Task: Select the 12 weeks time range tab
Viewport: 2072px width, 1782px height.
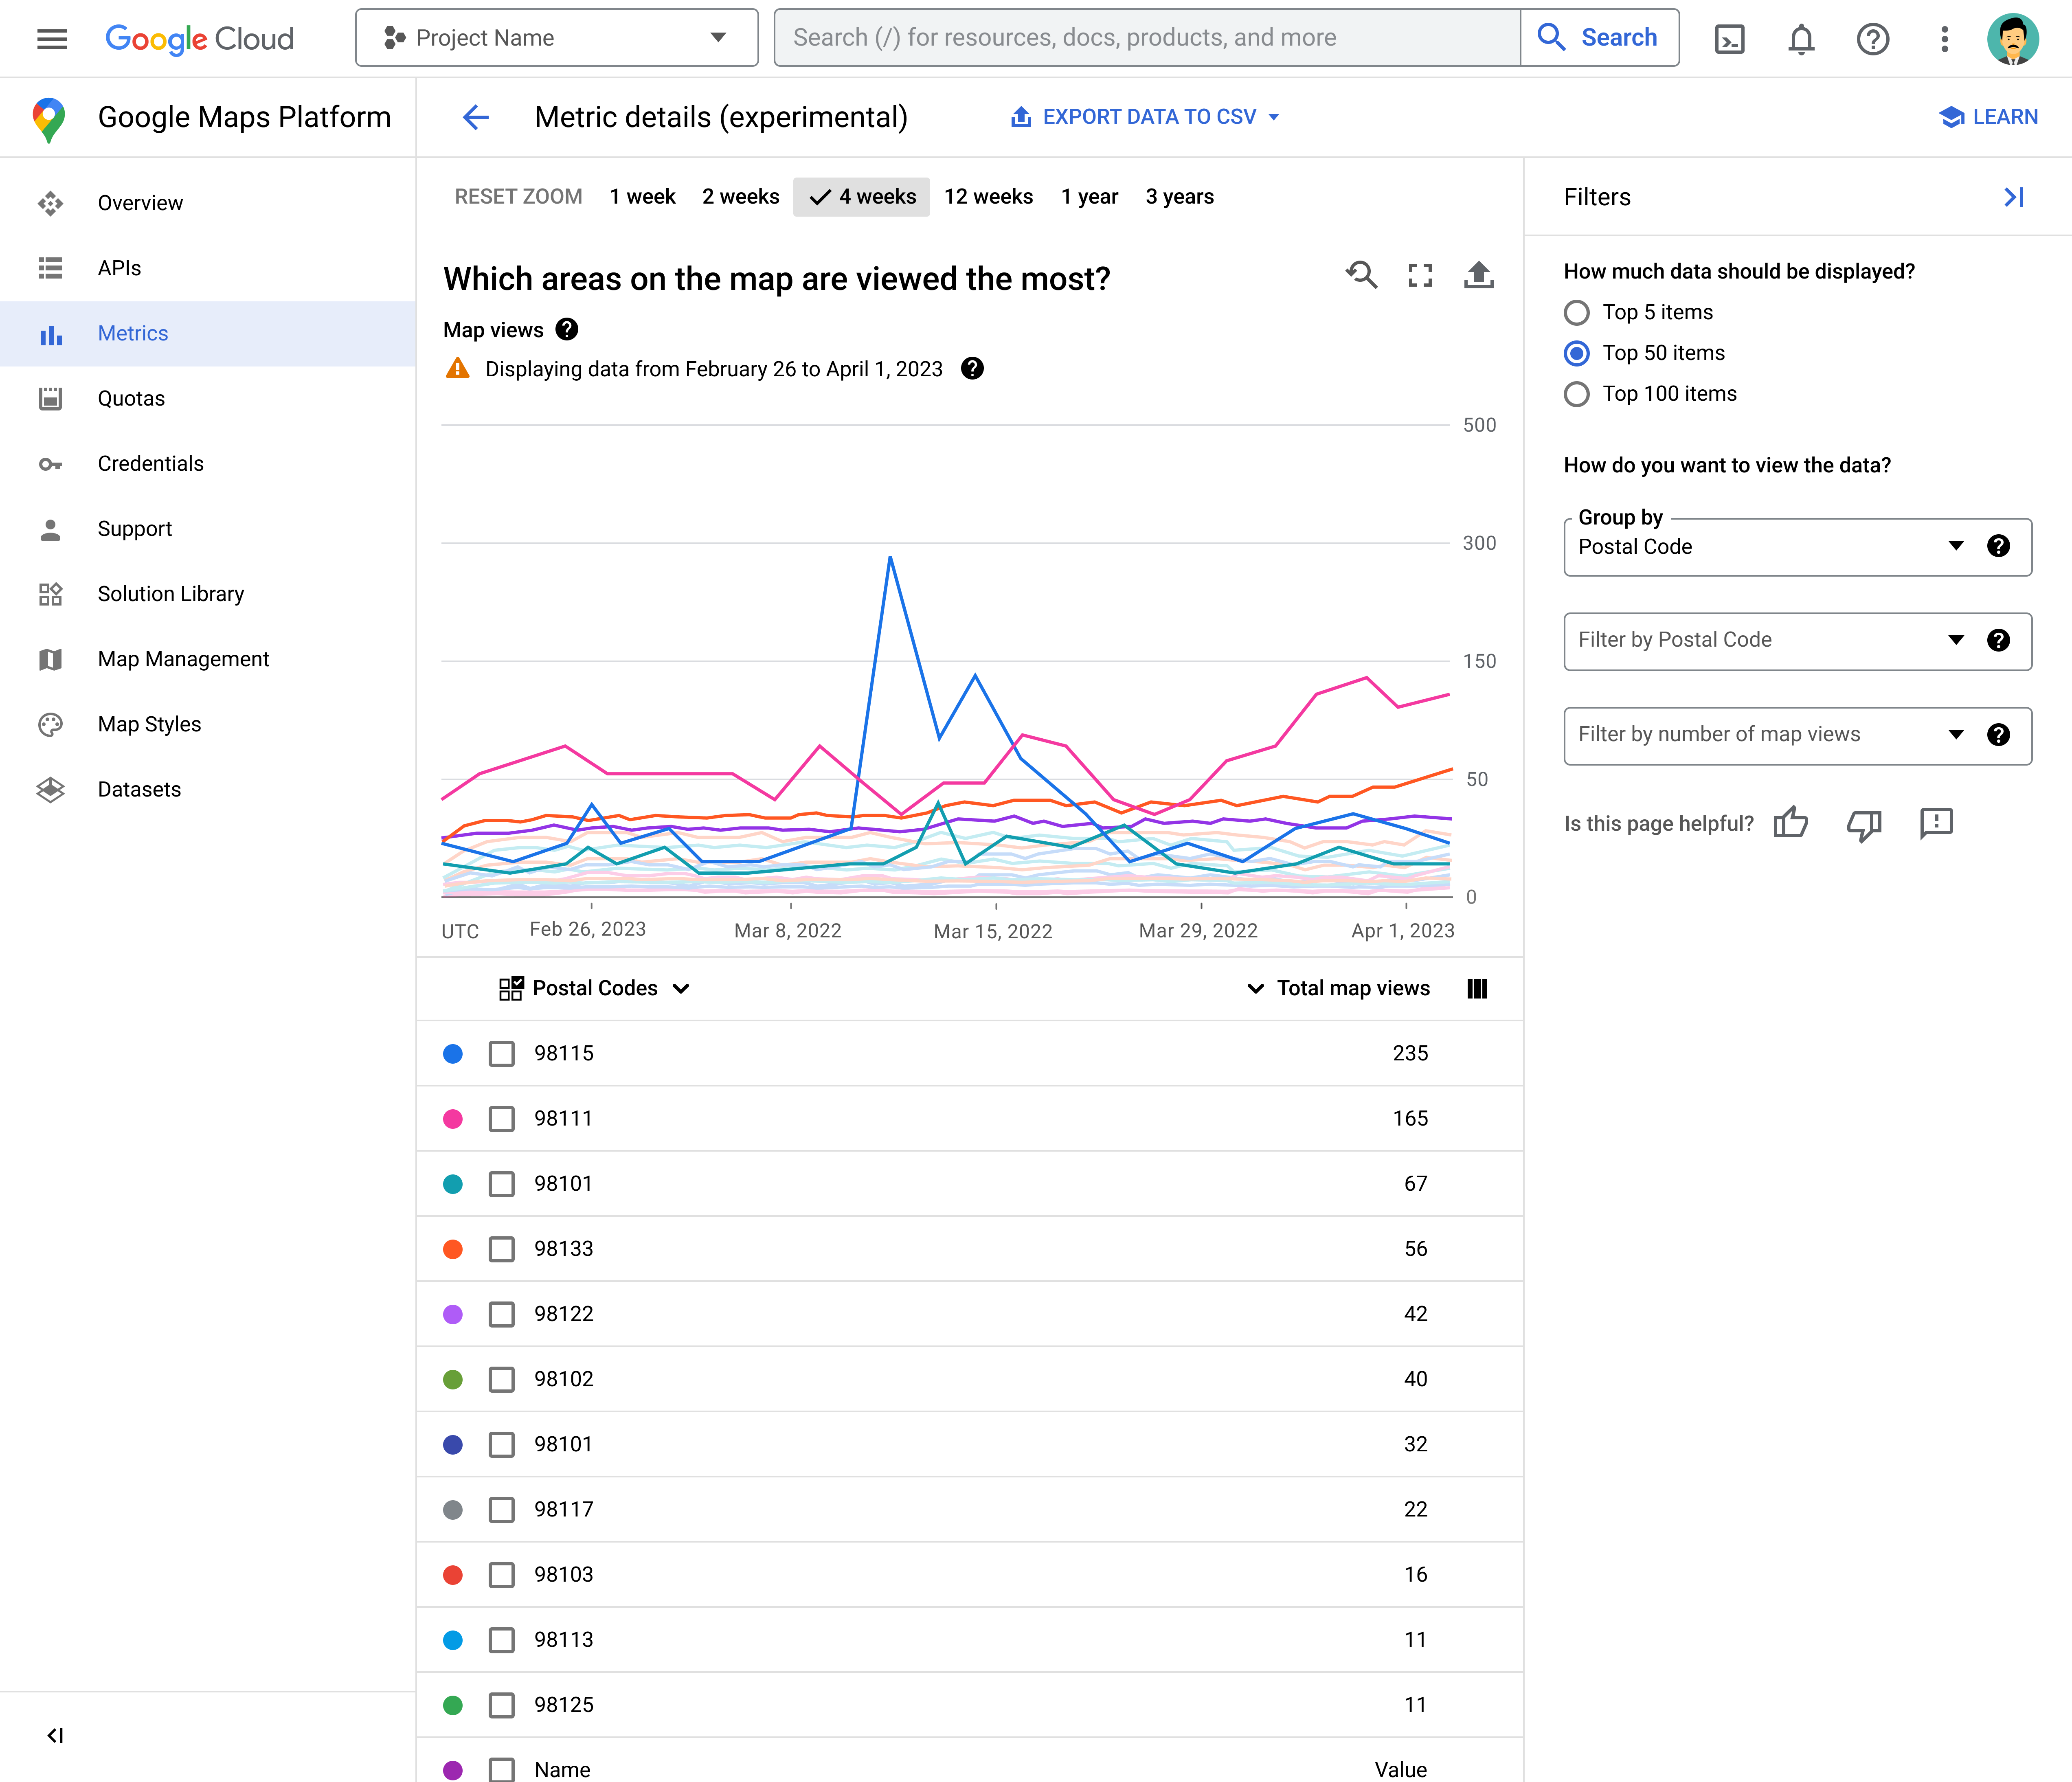Action: point(987,195)
